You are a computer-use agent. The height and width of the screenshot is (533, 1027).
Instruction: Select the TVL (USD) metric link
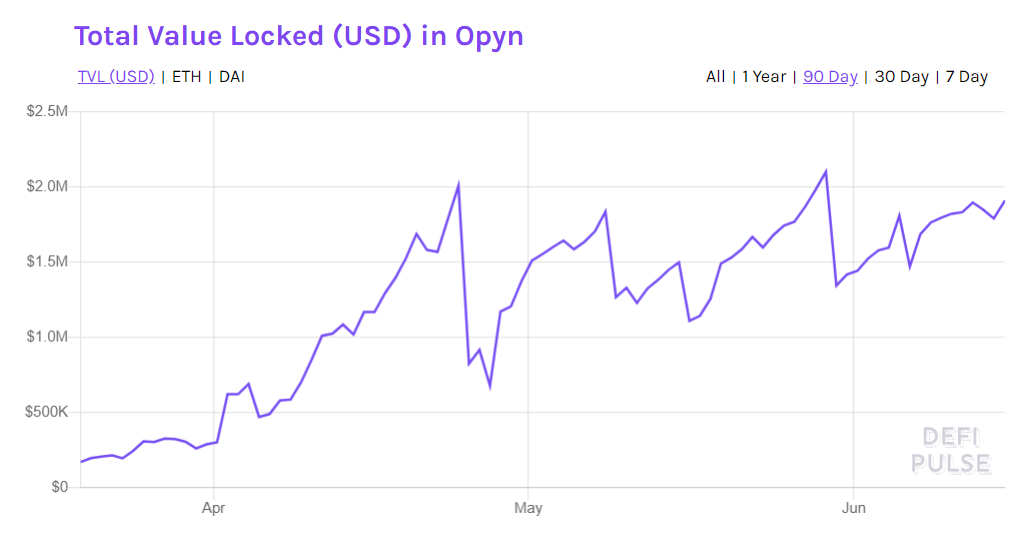(x=116, y=77)
